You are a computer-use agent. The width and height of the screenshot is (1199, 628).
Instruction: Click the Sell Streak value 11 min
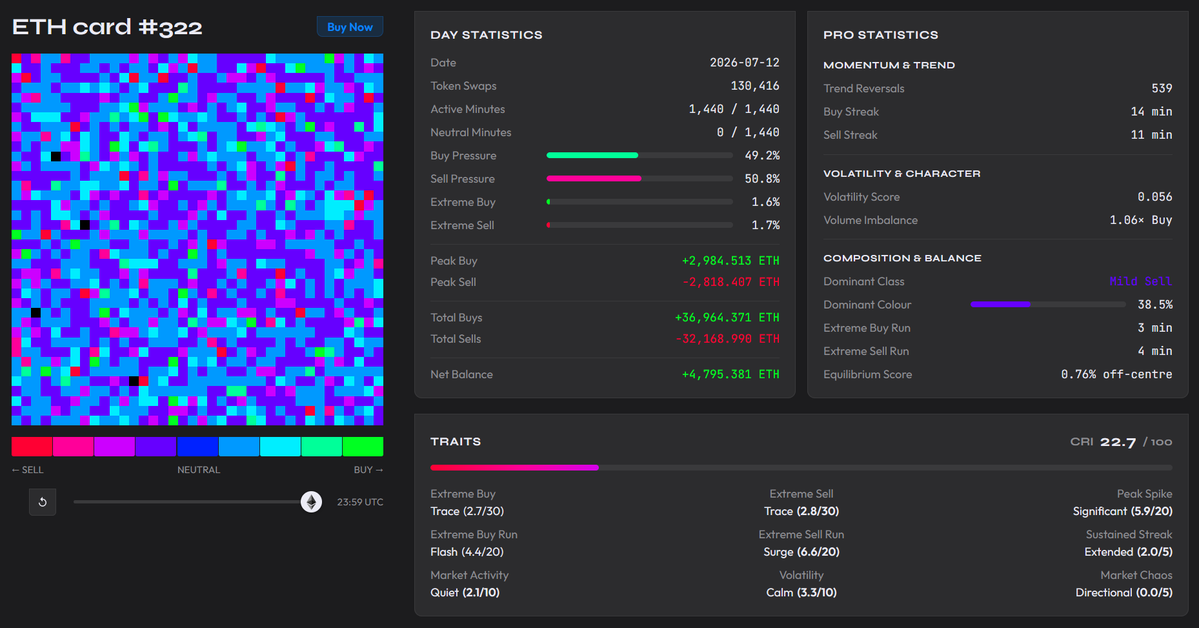(x=1152, y=135)
